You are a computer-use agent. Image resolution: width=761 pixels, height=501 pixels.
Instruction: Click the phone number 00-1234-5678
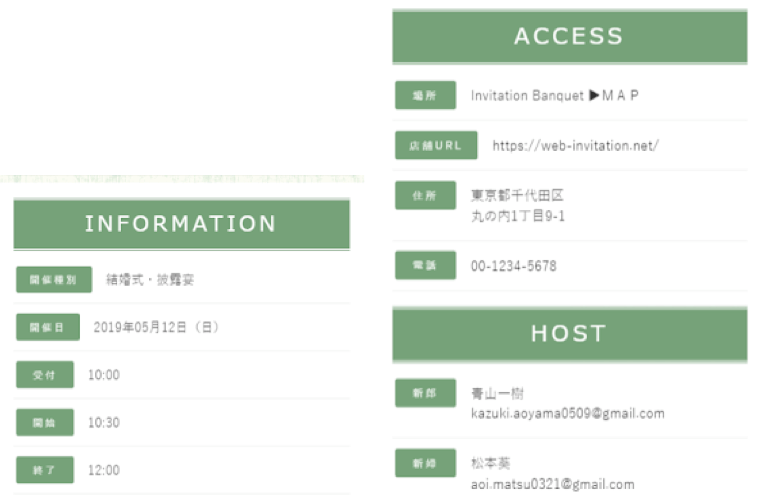(x=513, y=266)
